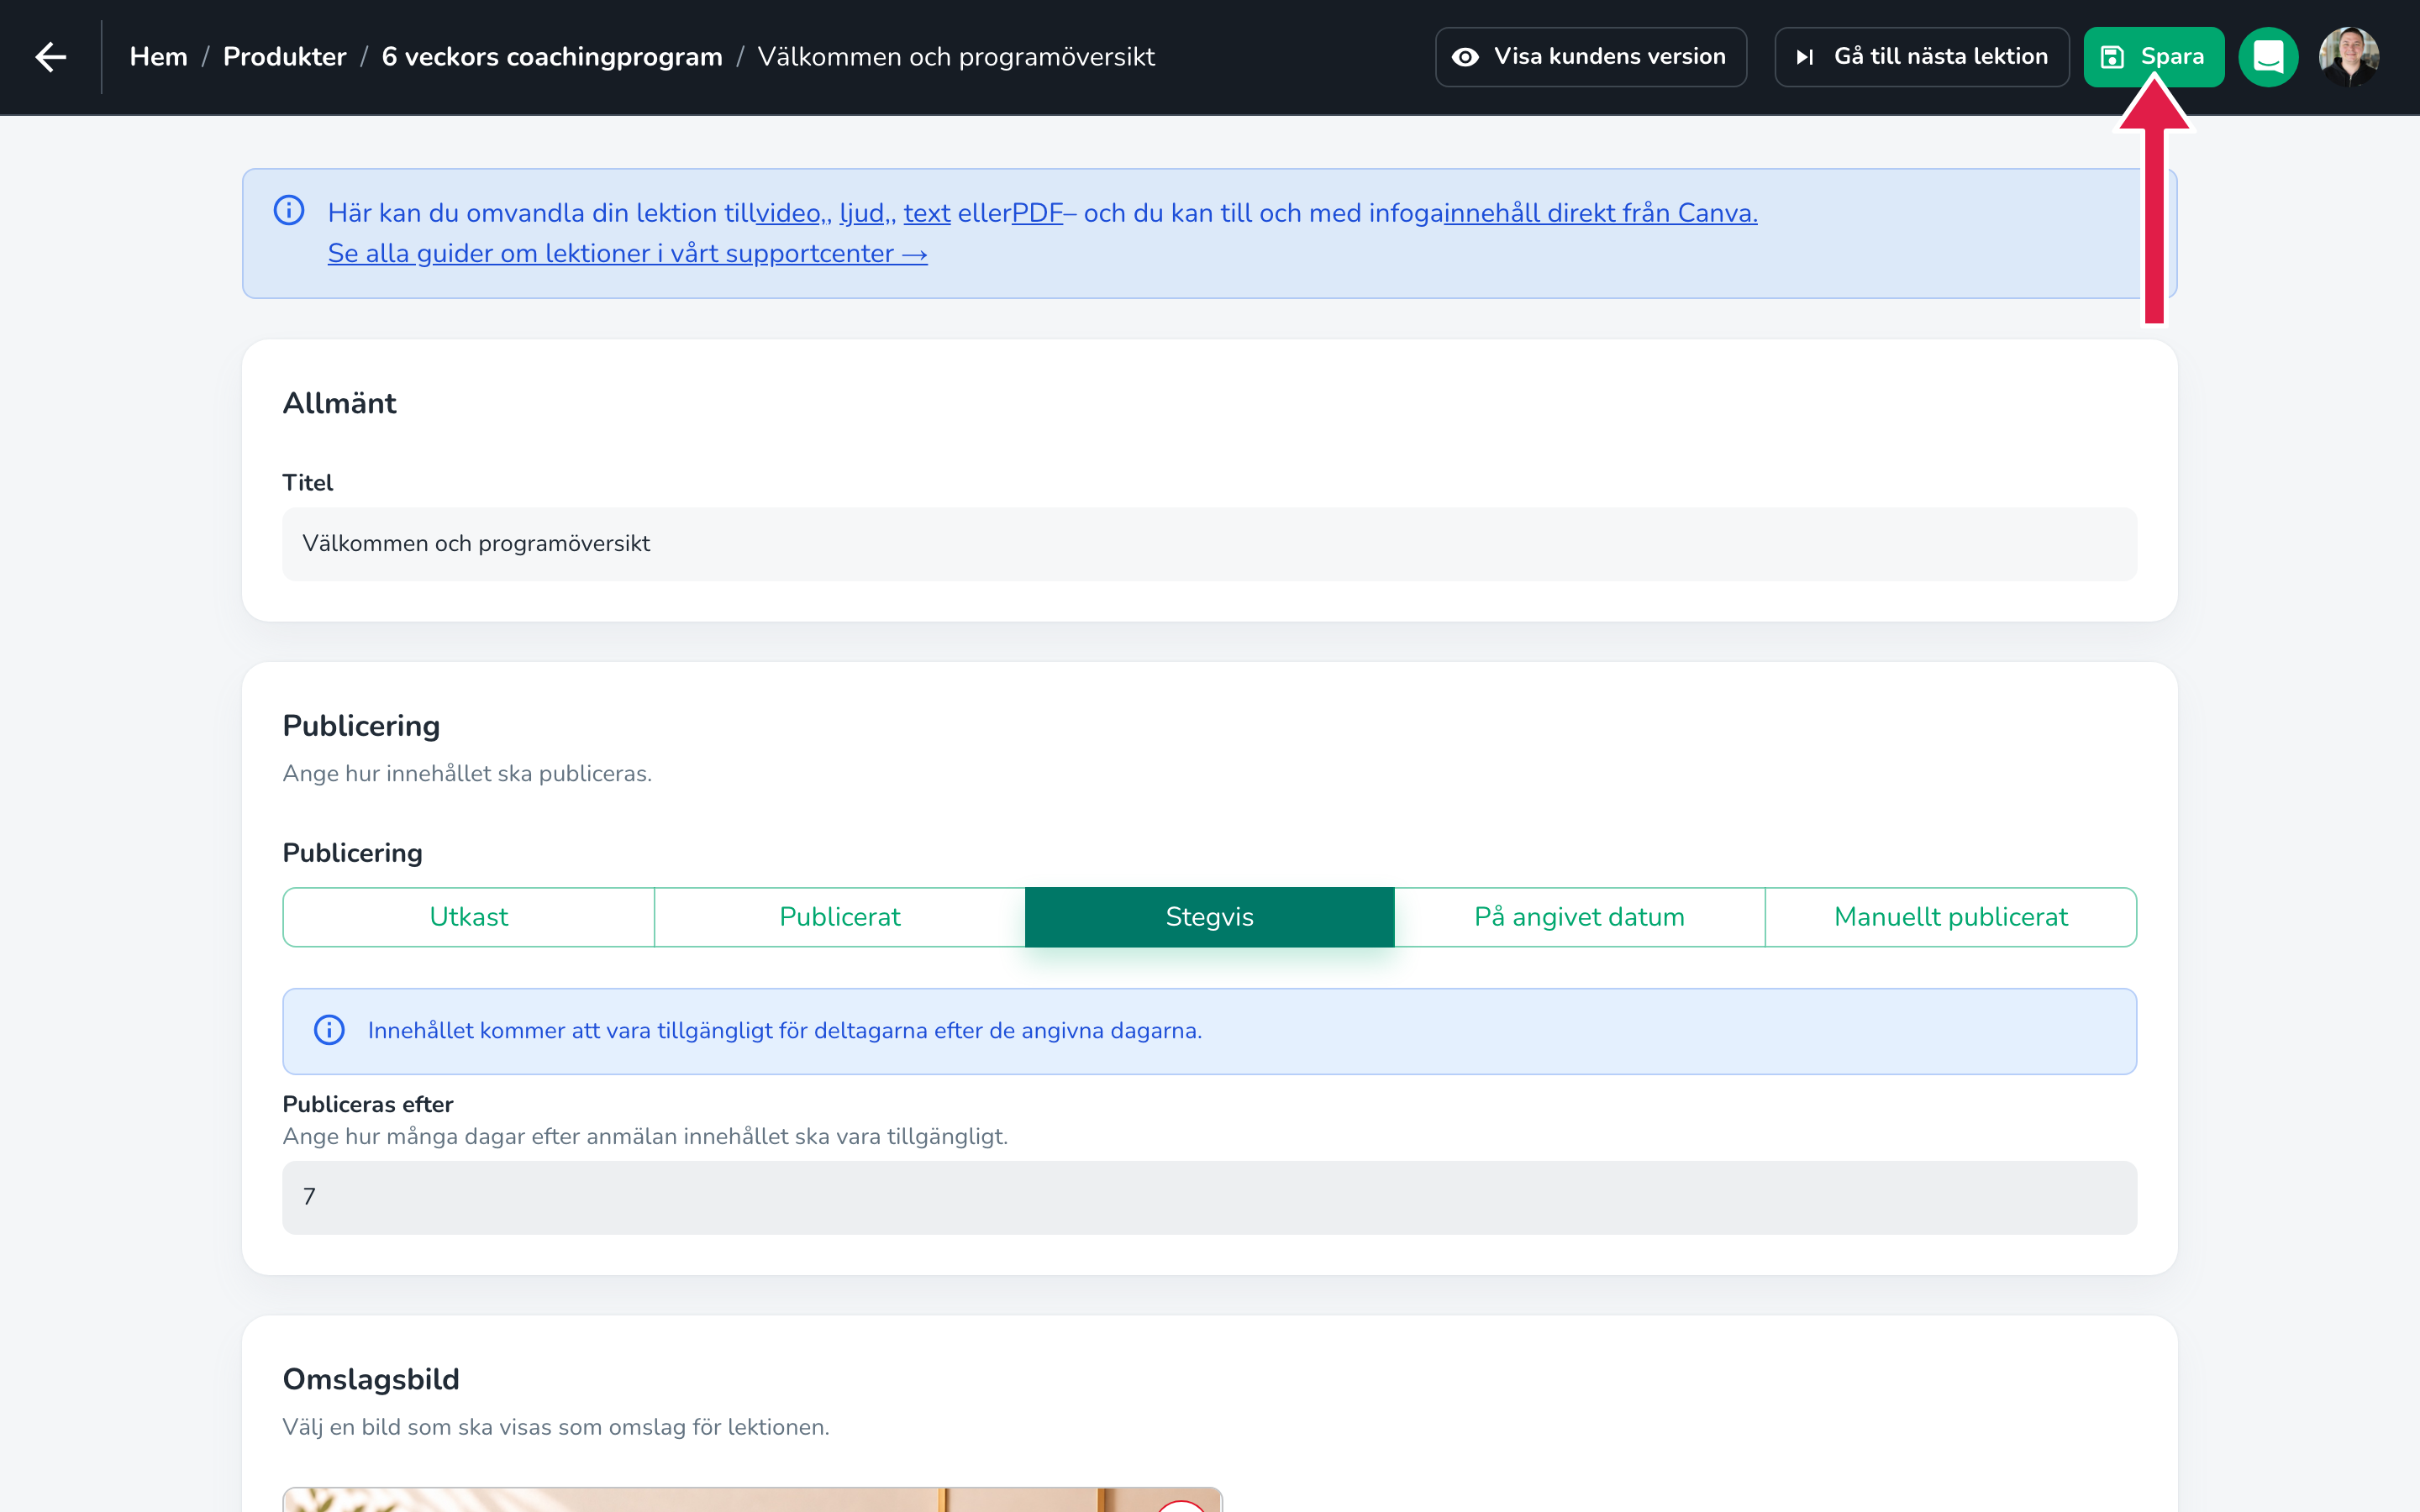Click Visa kundens version button
Screen dimensions: 2420x1512
pos(1591,57)
